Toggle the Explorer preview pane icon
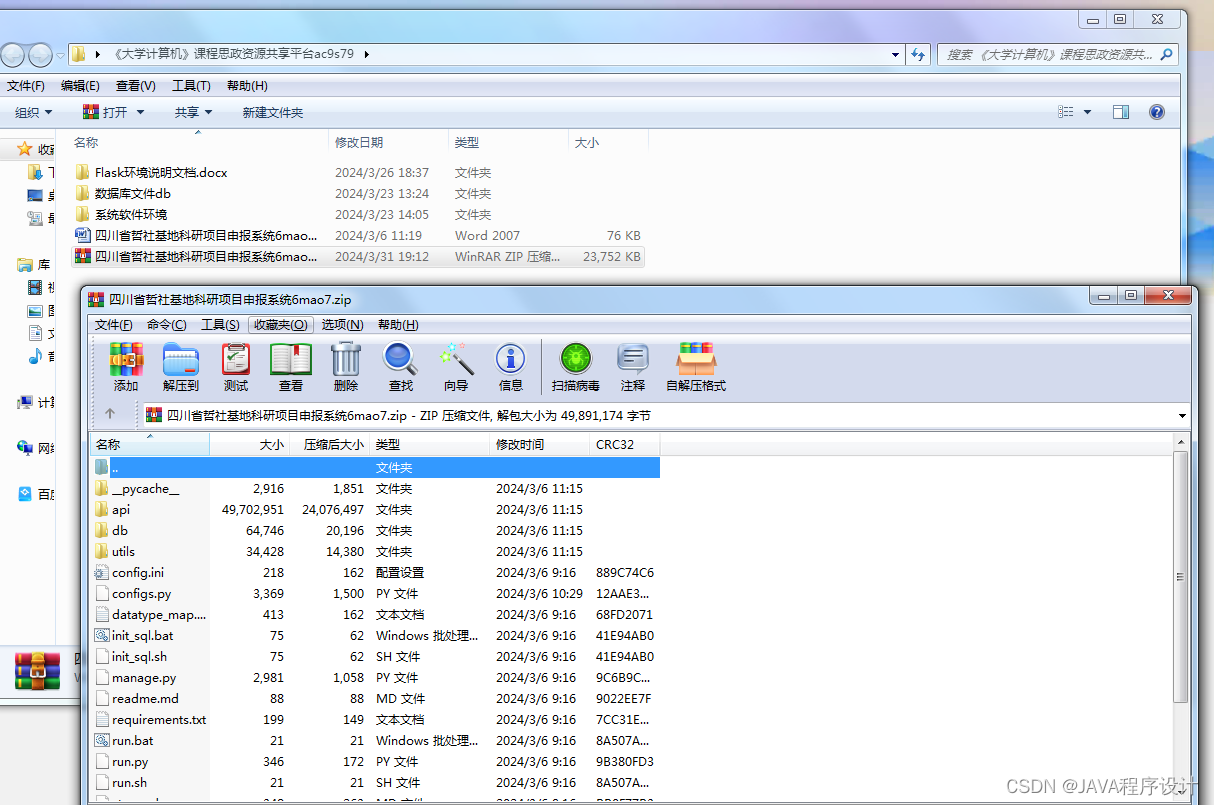This screenshot has width=1214, height=805. (1121, 112)
